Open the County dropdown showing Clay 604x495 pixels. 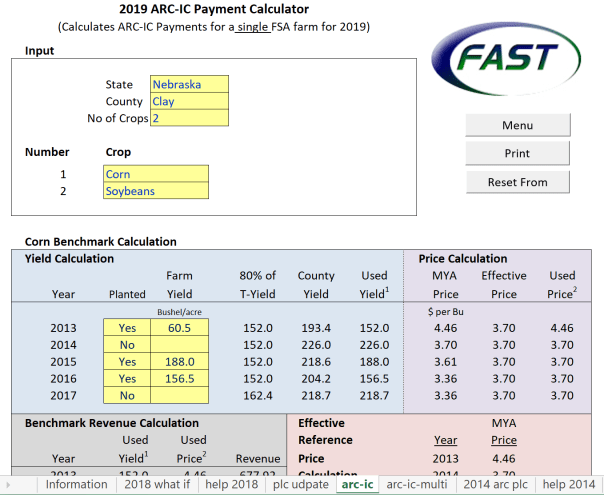[x=189, y=102]
